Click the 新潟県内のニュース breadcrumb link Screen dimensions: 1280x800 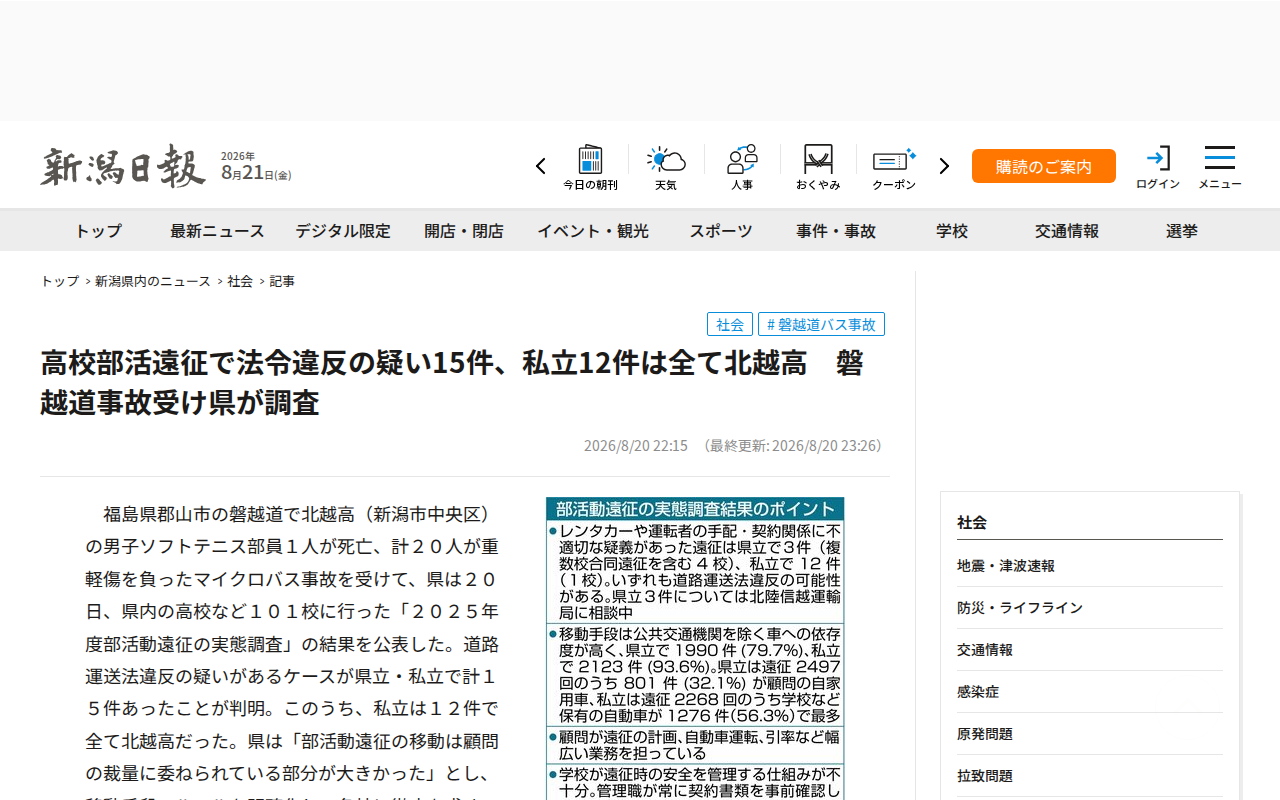tap(153, 282)
